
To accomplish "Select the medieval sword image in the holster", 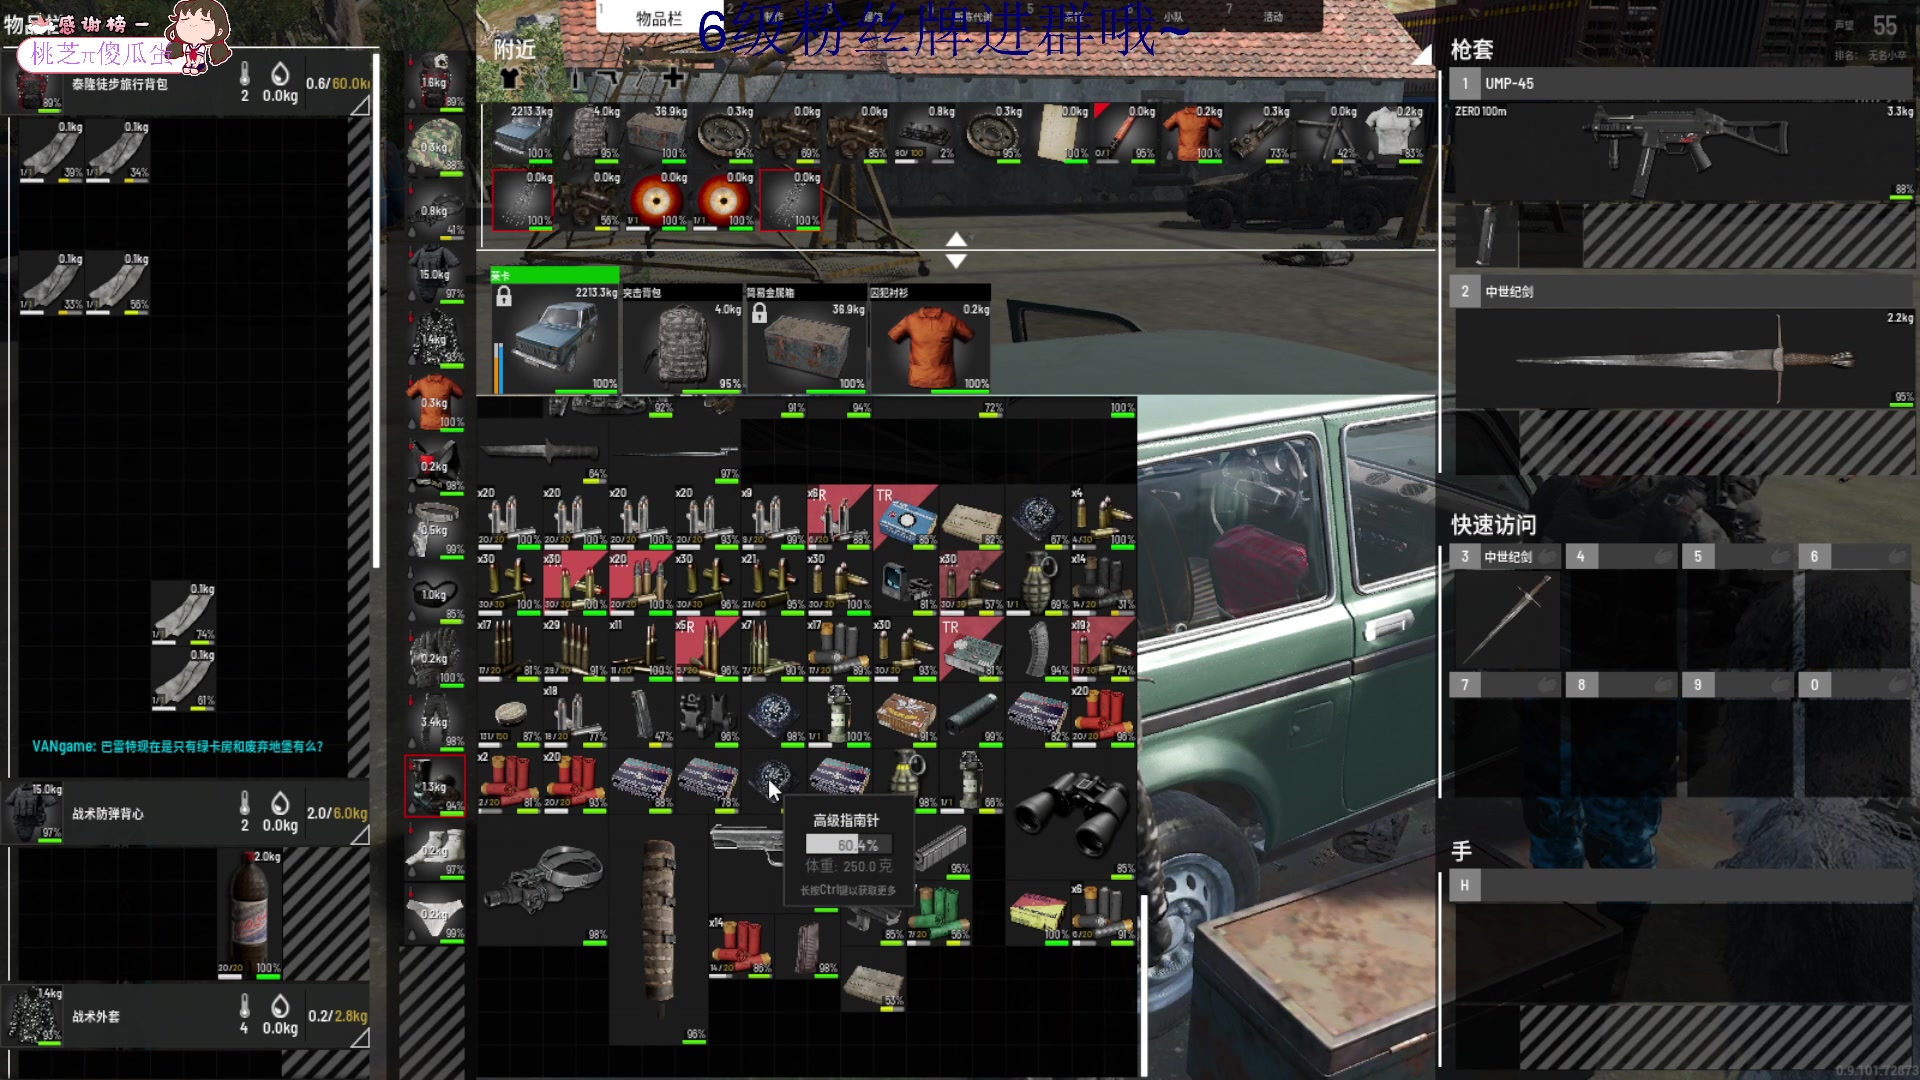I will [1685, 359].
